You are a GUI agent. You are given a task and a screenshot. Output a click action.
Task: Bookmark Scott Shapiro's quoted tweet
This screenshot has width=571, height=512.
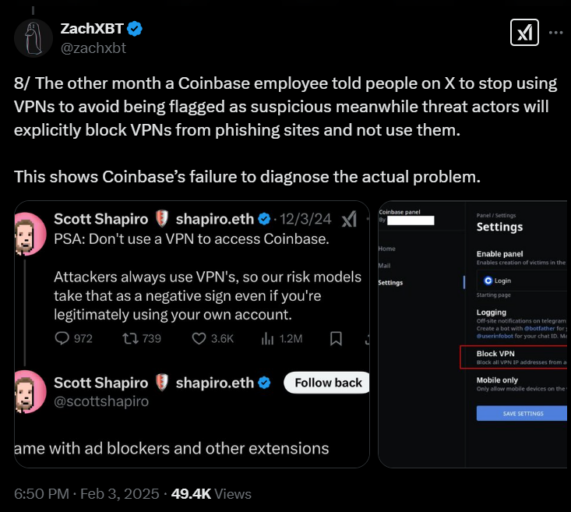pyautogui.click(x=336, y=339)
